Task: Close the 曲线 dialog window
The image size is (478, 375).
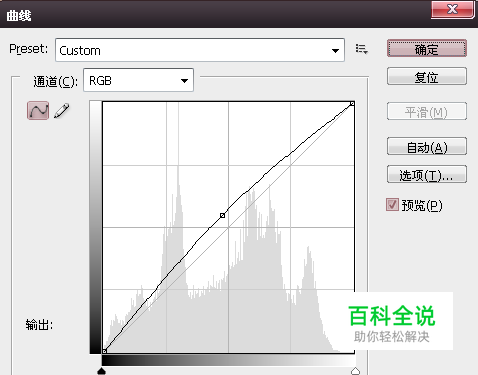Action: [452, 9]
